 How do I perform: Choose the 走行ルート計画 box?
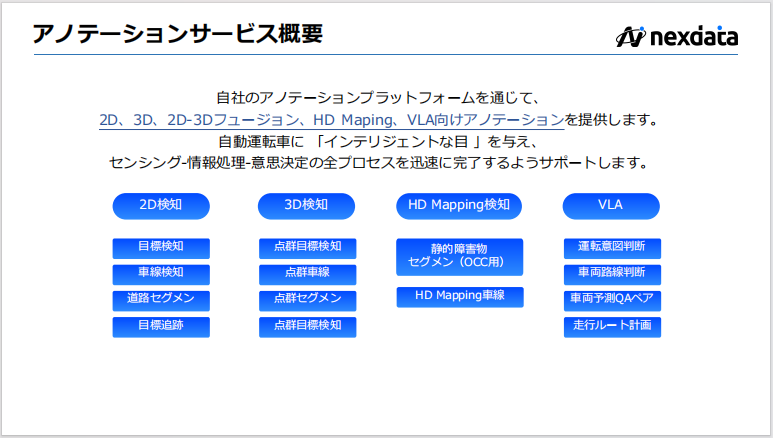(611, 326)
